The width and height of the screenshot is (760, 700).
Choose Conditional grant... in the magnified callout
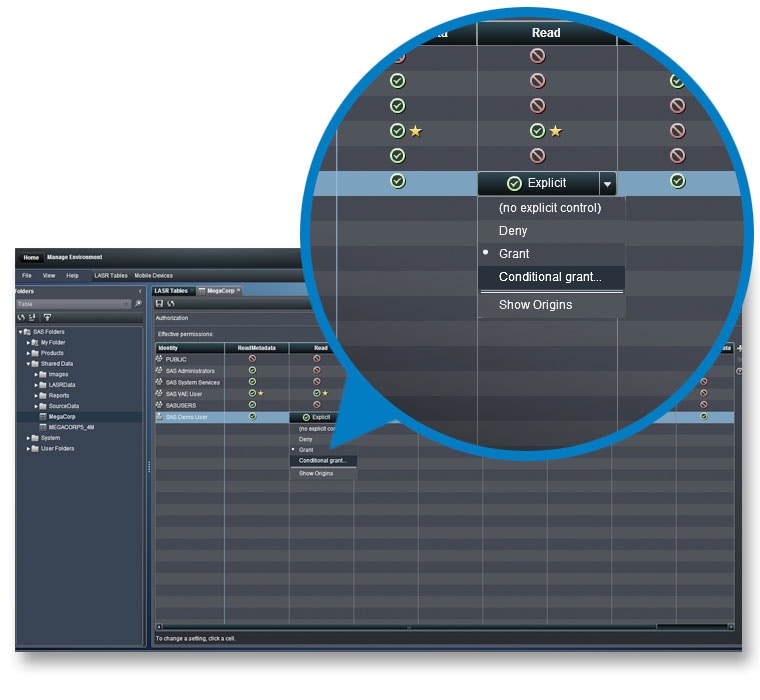click(550, 277)
